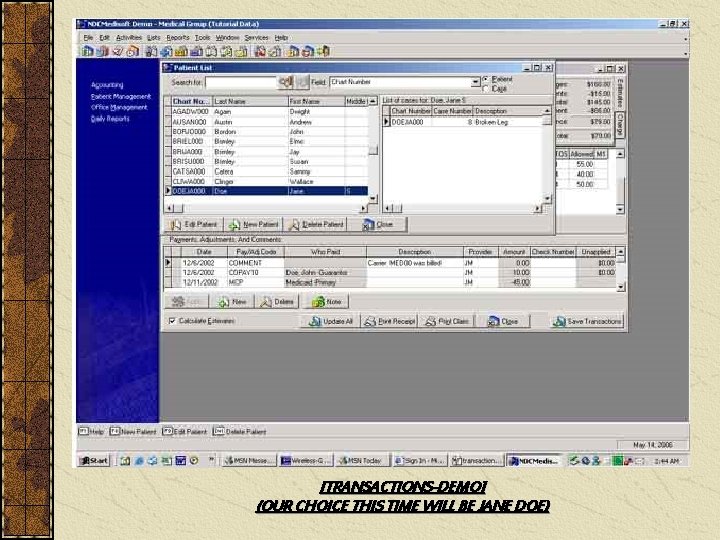Click the Last Name column header
The image size is (720, 540).
250,101
